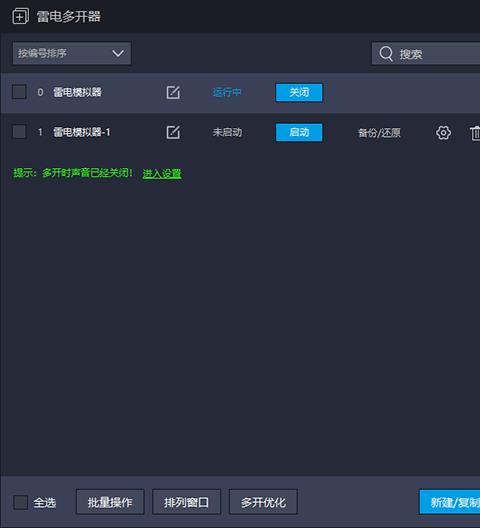Click 启动 to start 雷电模拟器-1
Image resolution: width=480 pixels, height=528 pixels.
pyautogui.click(x=299, y=132)
